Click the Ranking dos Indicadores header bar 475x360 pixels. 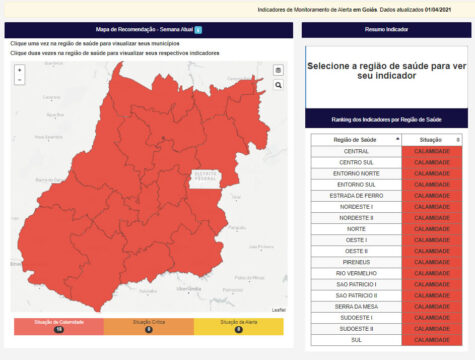point(386,119)
